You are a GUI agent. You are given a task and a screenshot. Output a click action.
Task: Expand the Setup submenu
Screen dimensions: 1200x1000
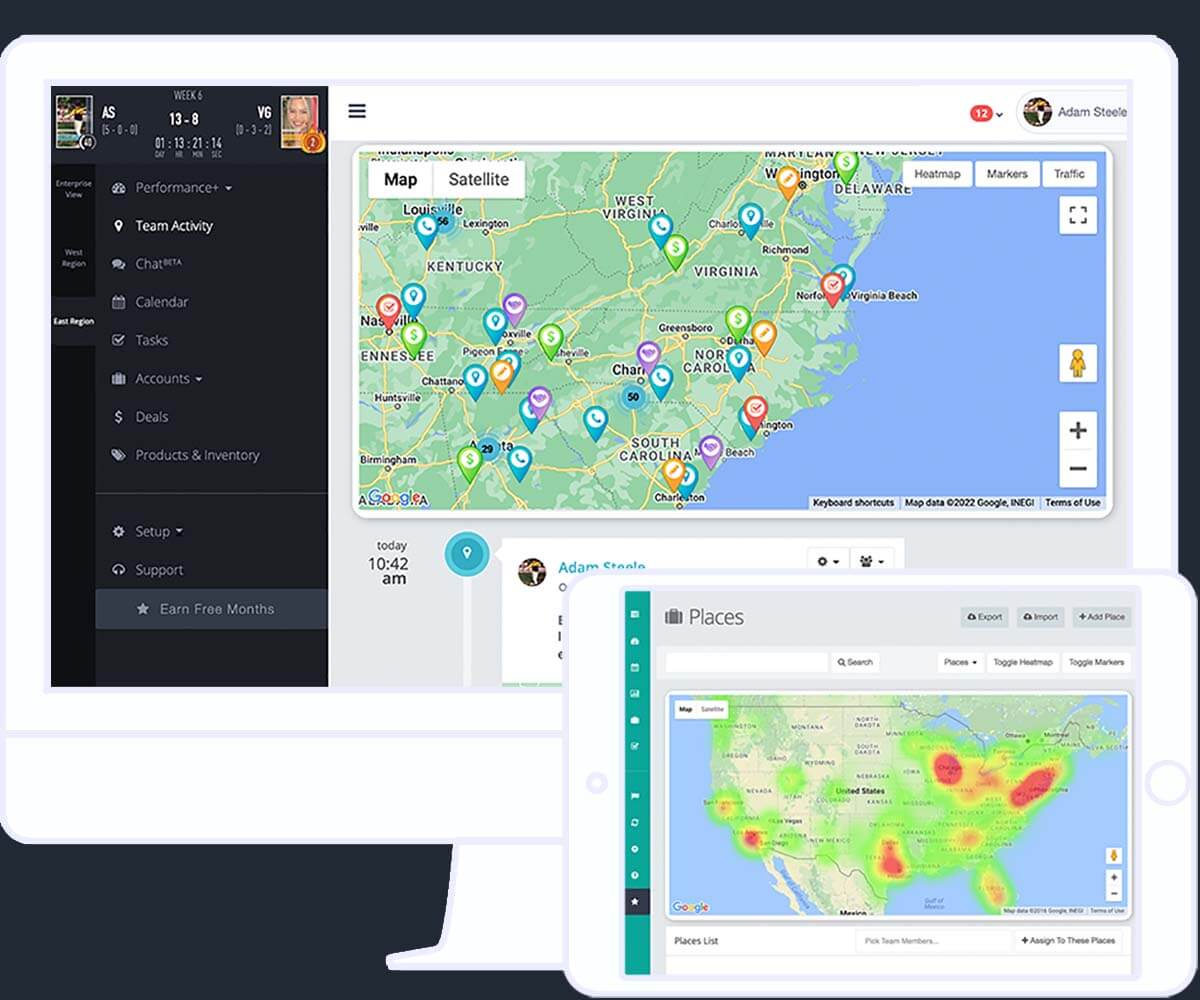(x=147, y=532)
